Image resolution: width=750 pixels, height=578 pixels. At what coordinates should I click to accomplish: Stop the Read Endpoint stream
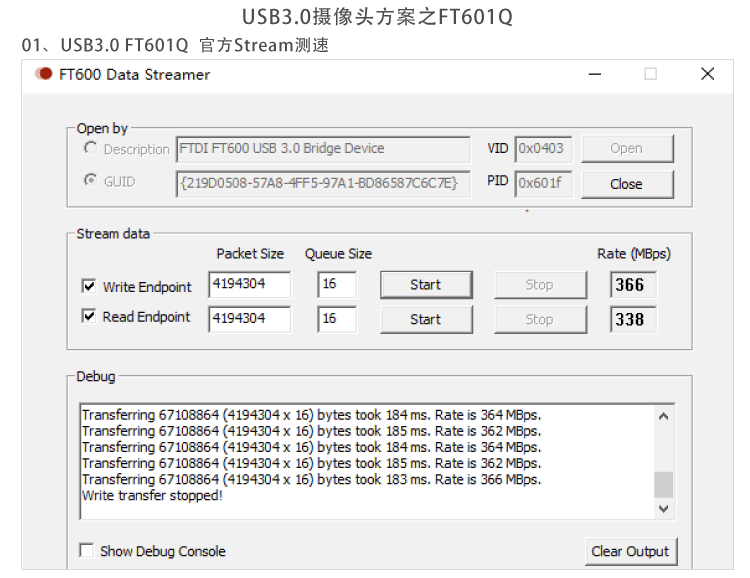pyautogui.click(x=540, y=319)
